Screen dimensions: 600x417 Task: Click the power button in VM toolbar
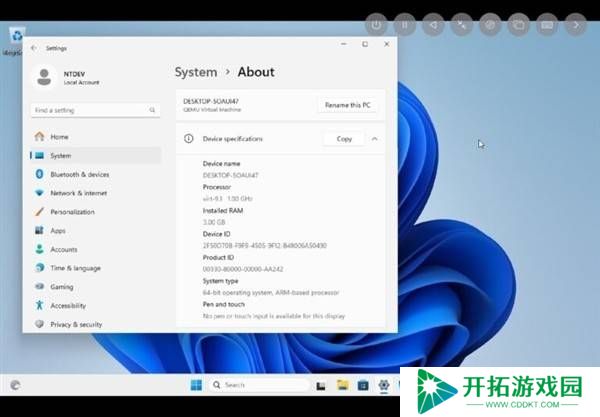[x=376, y=25]
